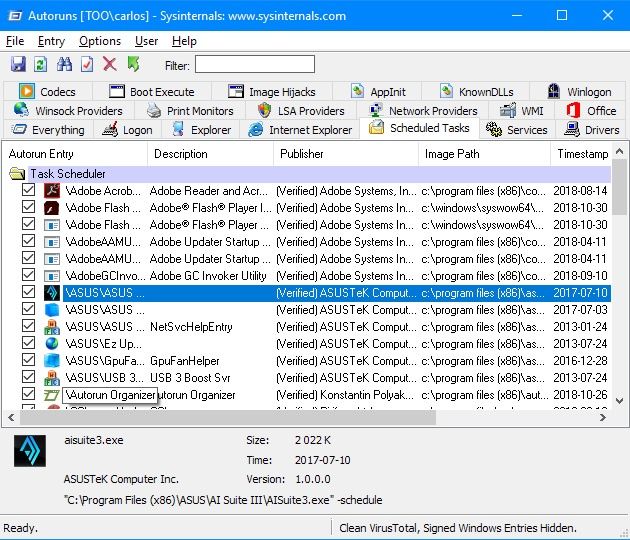Sort by the Description column header

211,154
